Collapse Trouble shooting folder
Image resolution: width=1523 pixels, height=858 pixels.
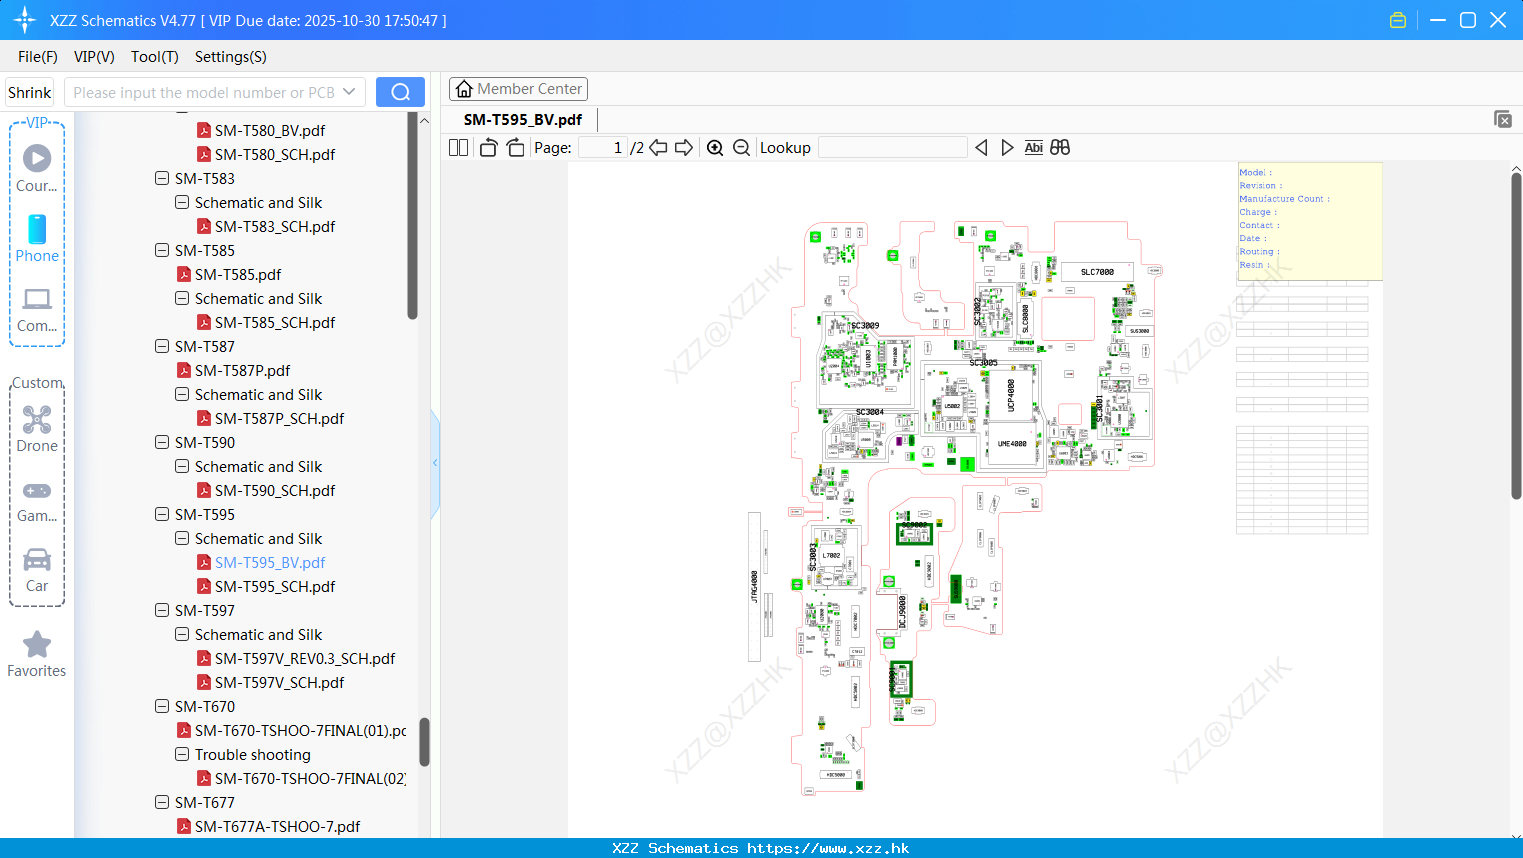[182, 754]
